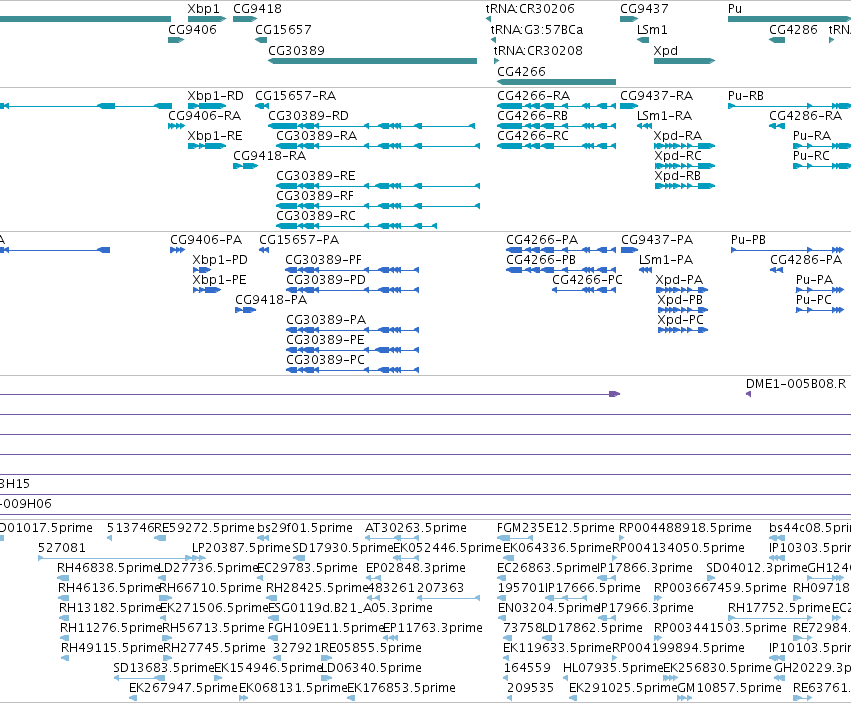Viewport: 851px width, 703px height.
Task: Click the CG9406-PA protein label
Action: (206, 239)
